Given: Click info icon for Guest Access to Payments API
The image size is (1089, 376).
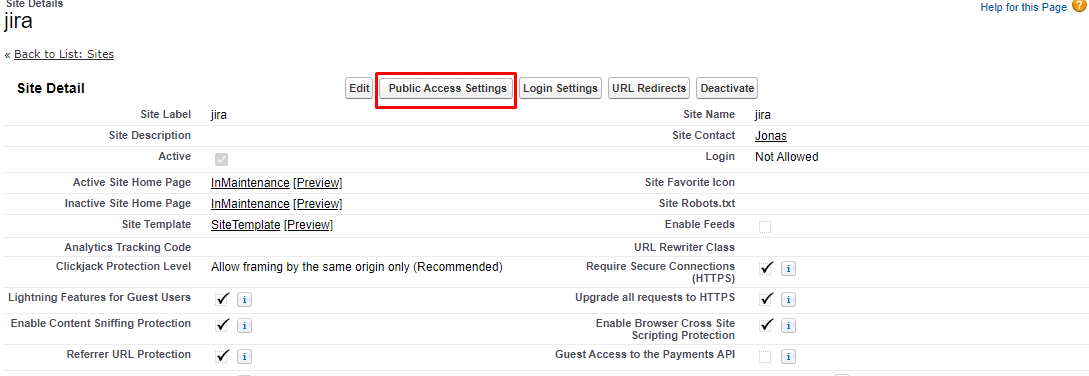Looking at the screenshot, I should click(788, 357).
